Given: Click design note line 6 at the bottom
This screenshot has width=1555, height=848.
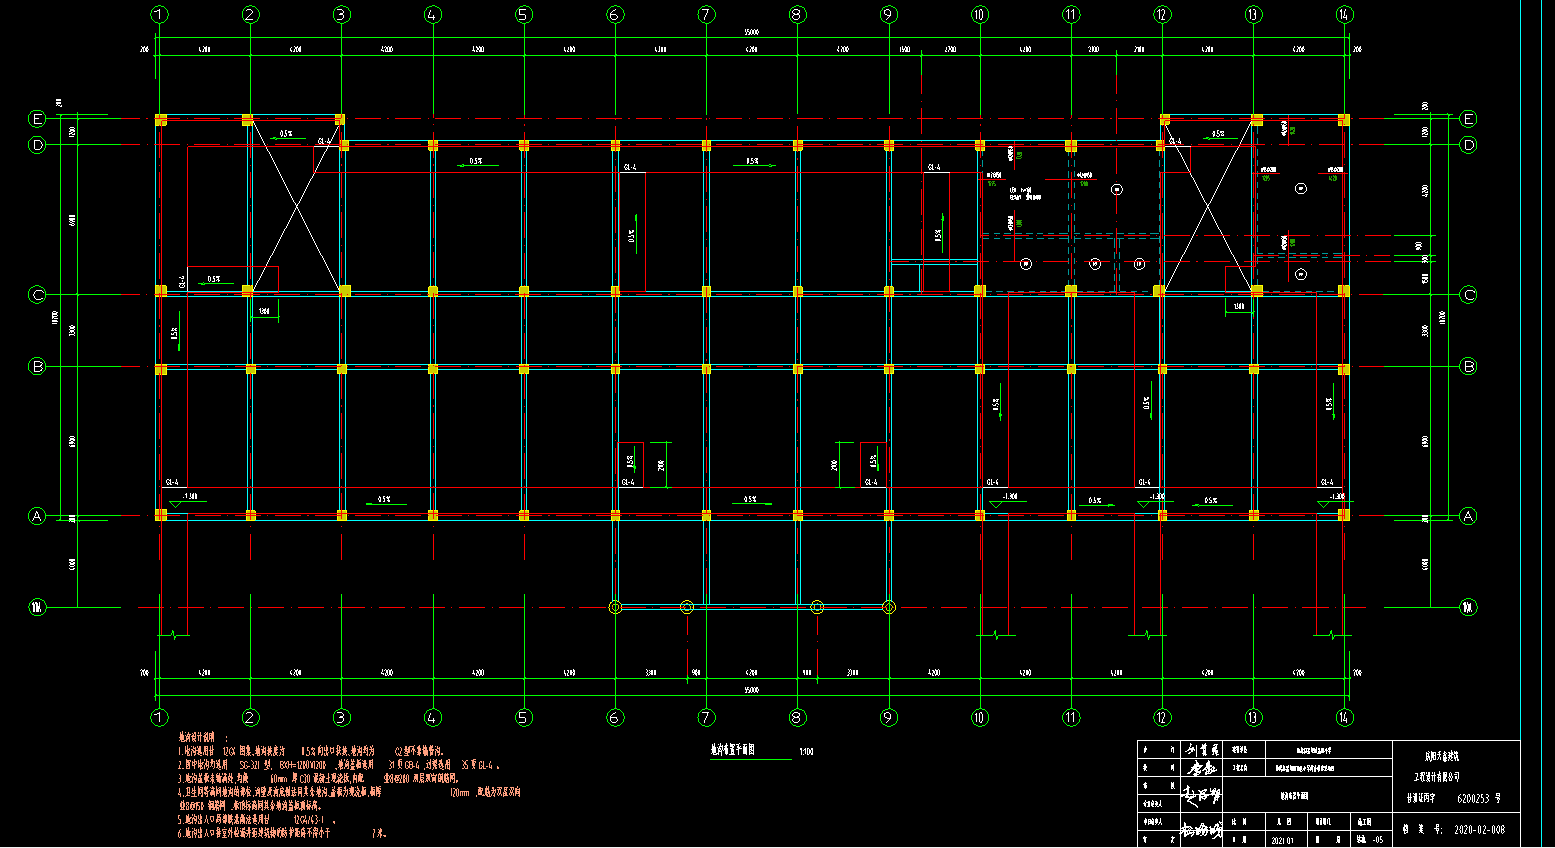Looking at the screenshot, I should (282, 833).
